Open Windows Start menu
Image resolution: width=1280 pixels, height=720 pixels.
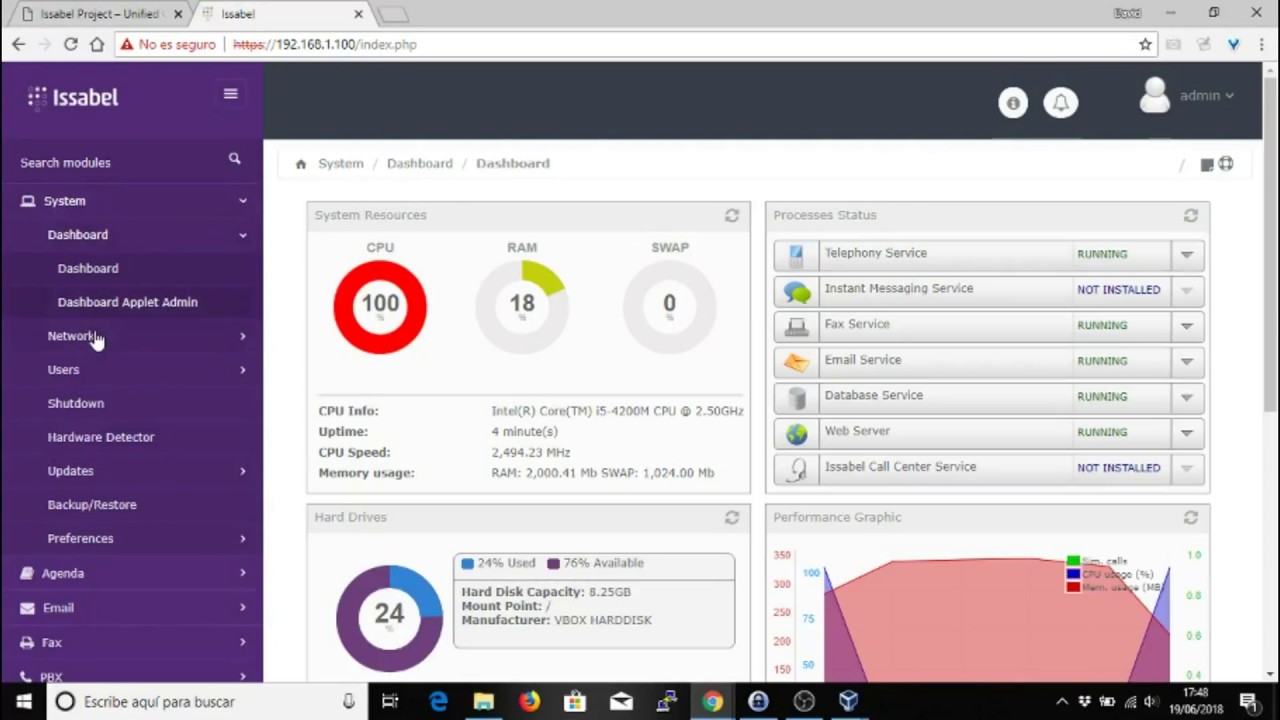click(x=23, y=702)
